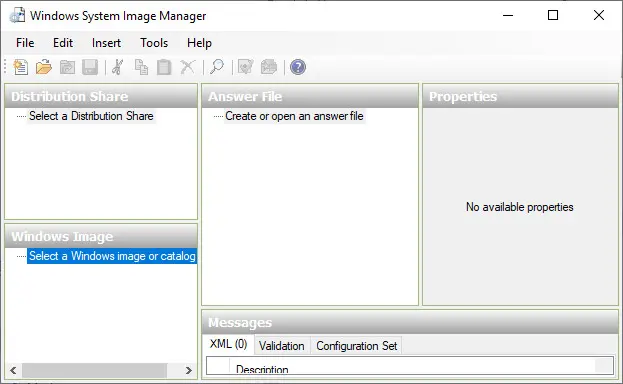Switch to the Configuration Set tab
The width and height of the screenshot is (623, 384).
click(357, 346)
